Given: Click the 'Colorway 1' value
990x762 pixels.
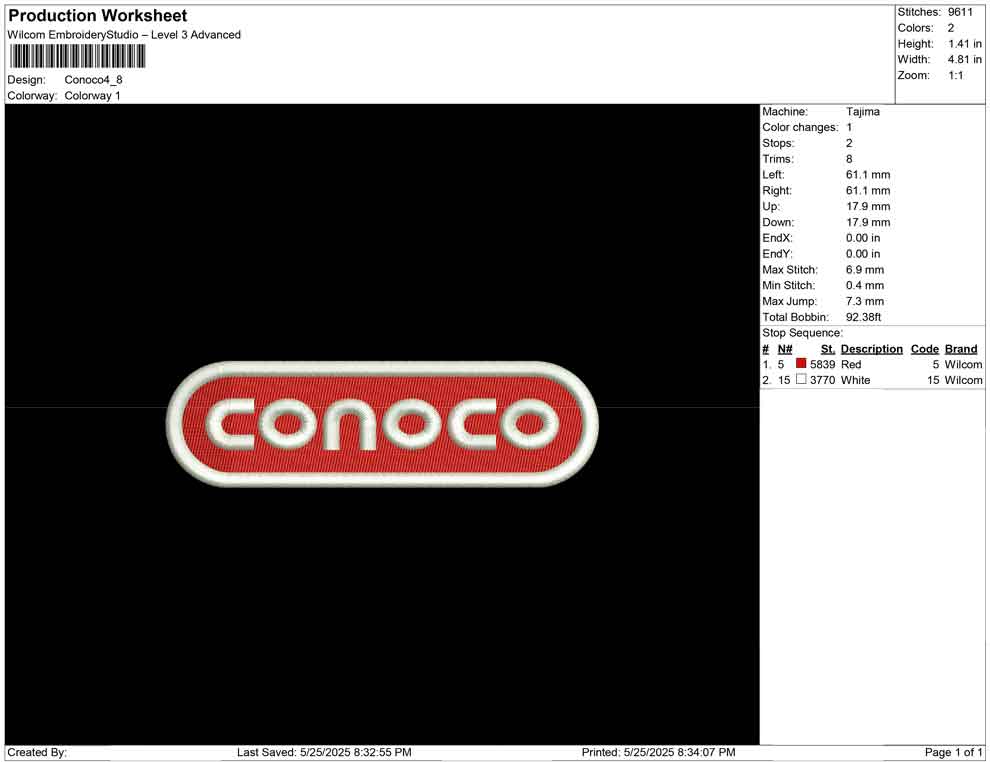Looking at the screenshot, I should 92,95.
